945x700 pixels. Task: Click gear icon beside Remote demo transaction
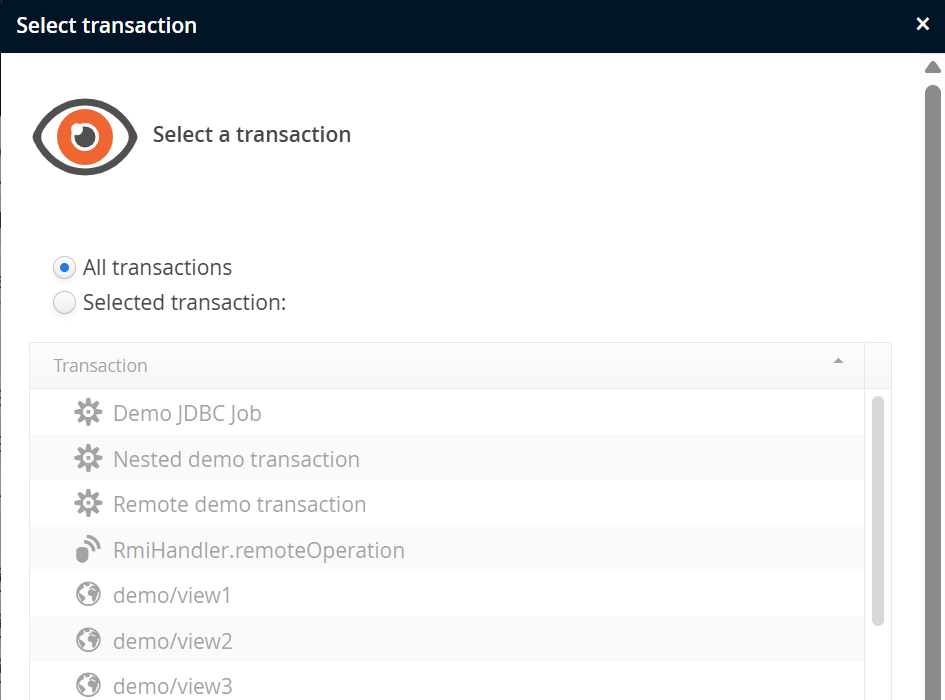(x=88, y=504)
